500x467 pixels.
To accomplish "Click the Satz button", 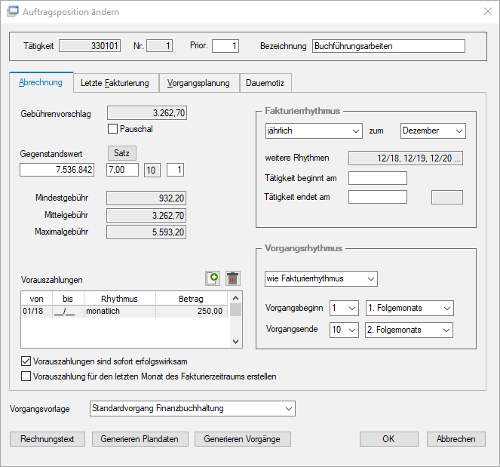I will [x=122, y=153].
